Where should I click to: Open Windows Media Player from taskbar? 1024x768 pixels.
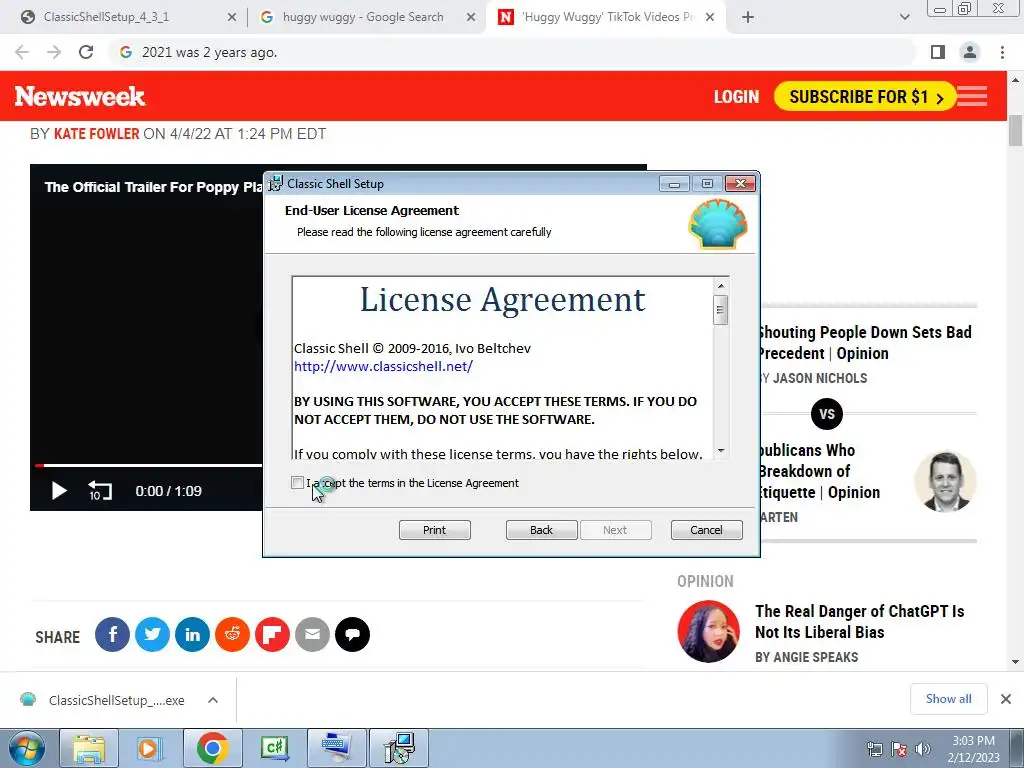149,748
